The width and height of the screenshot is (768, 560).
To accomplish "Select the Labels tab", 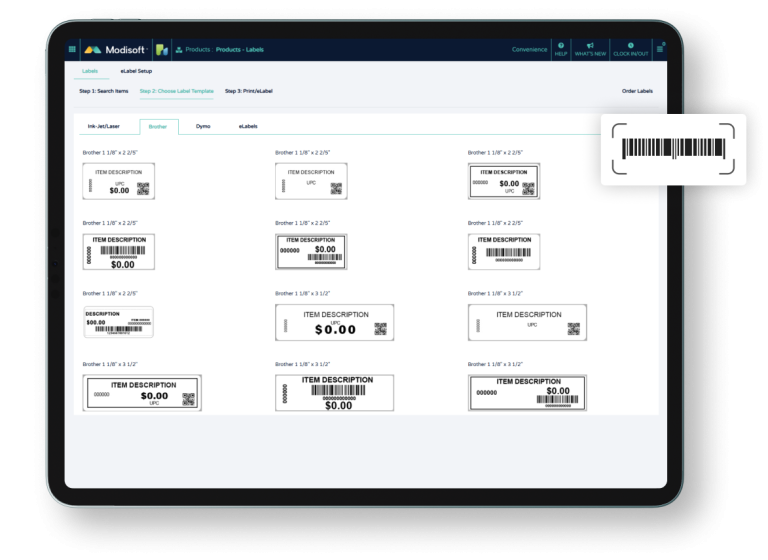I will coord(90,72).
